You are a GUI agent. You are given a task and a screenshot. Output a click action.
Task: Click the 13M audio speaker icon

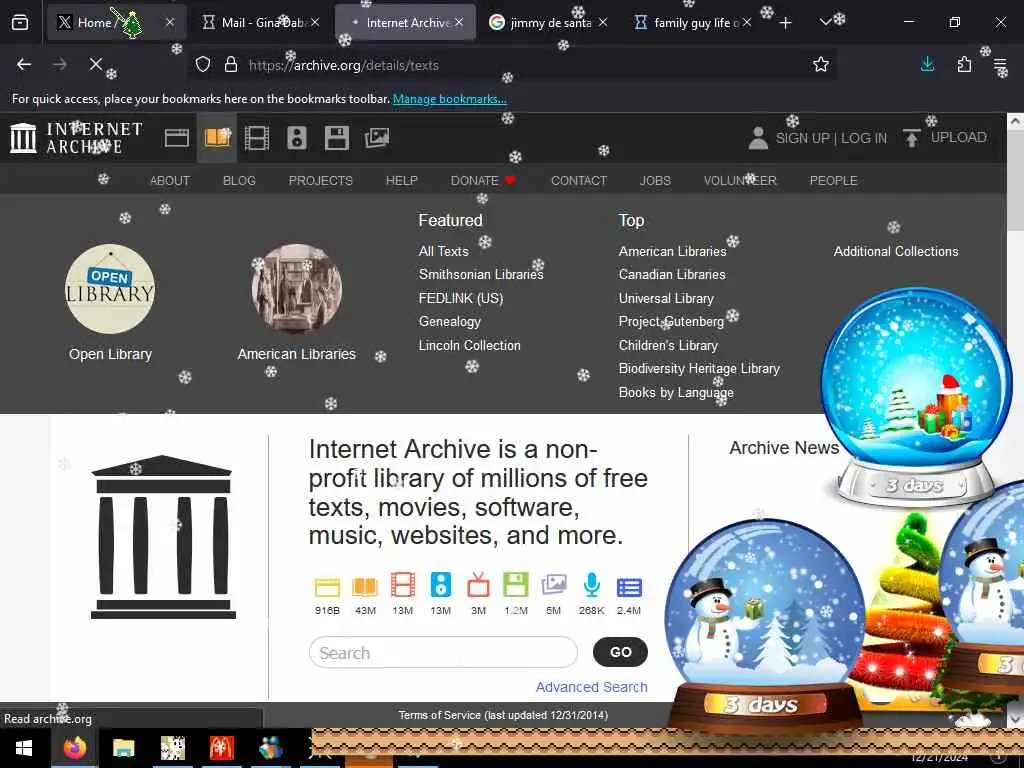coord(441,584)
